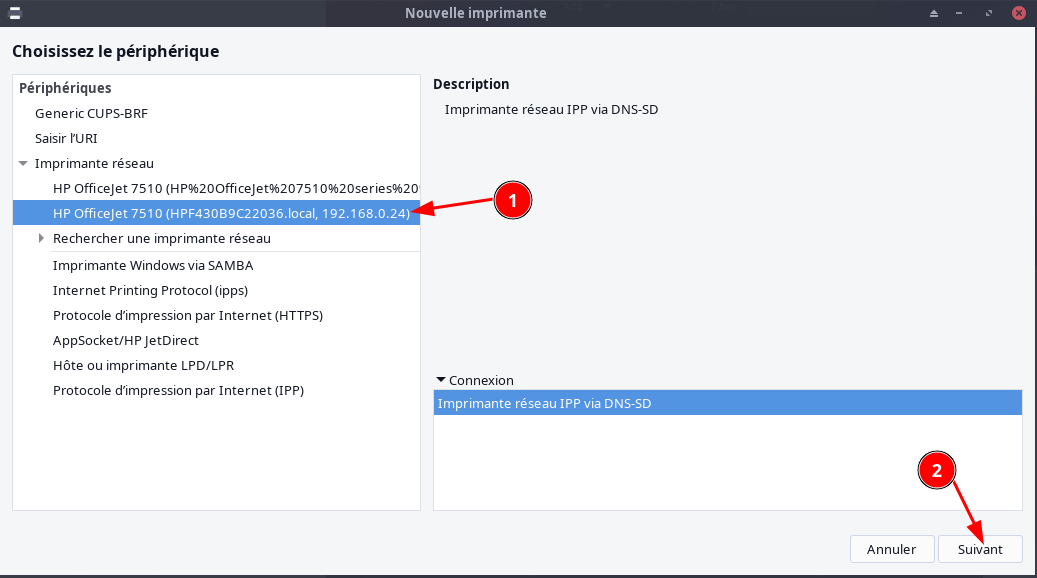The height and width of the screenshot is (578, 1037).
Task: Click the shade (roll-up) window icon
Action: (934, 13)
